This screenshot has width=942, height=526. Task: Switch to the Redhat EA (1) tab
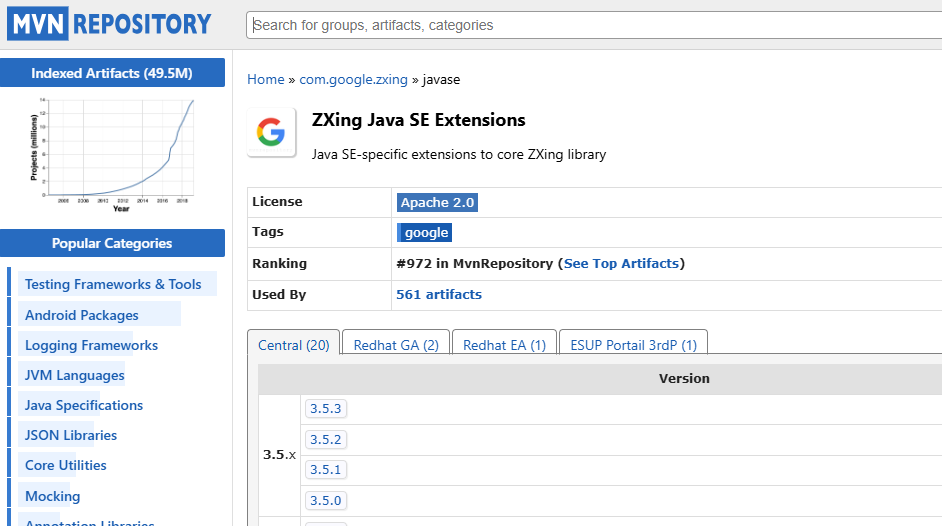504,345
